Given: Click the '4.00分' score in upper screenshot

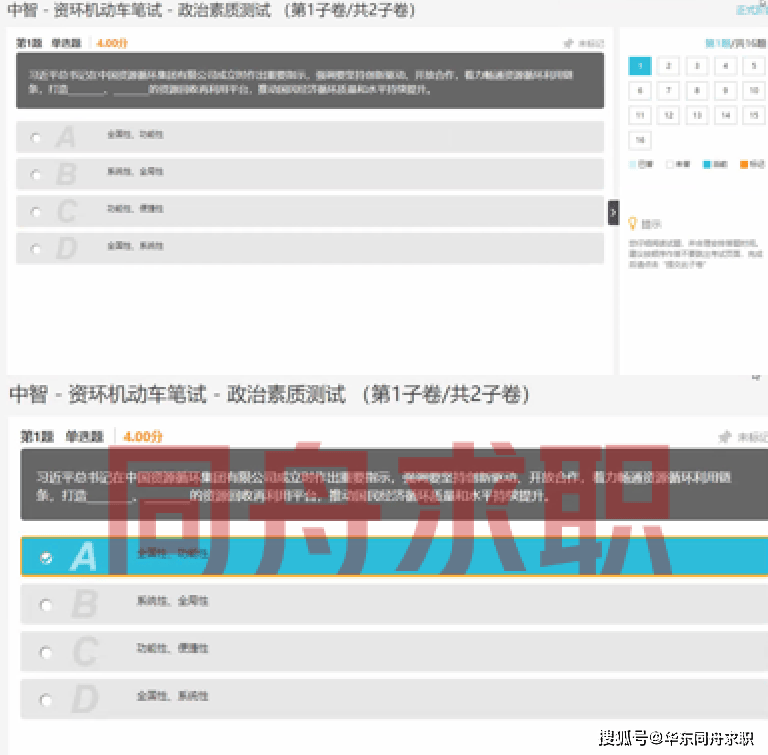Looking at the screenshot, I should click(x=112, y=43).
